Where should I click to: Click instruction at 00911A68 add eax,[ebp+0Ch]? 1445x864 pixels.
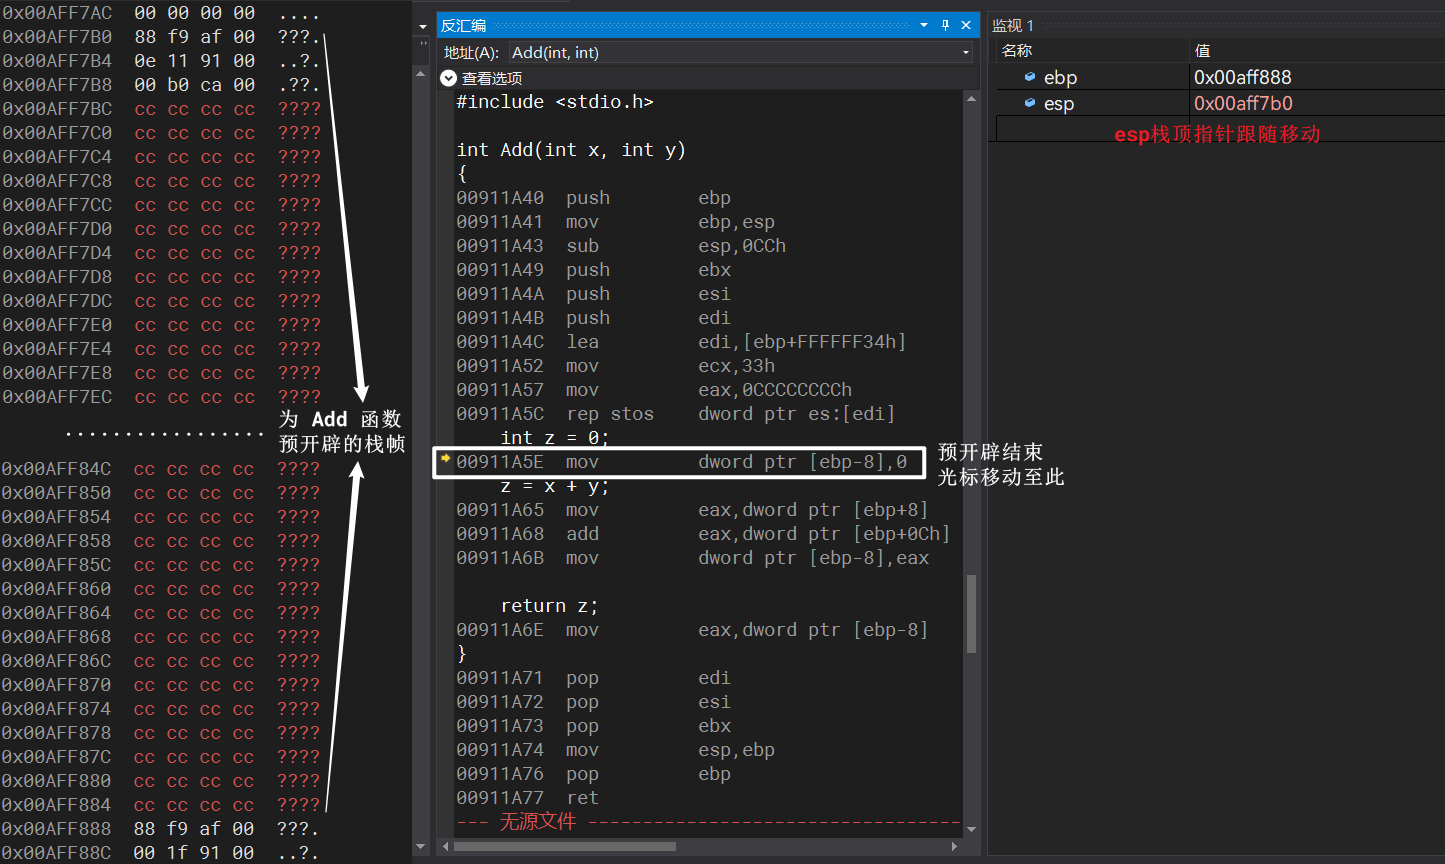pos(703,534)
